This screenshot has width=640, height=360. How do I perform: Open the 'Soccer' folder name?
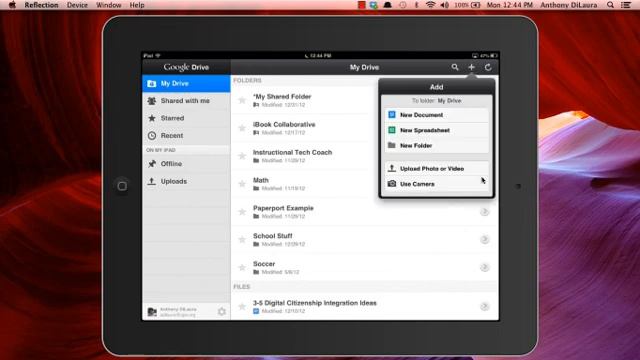click(264, 264)
